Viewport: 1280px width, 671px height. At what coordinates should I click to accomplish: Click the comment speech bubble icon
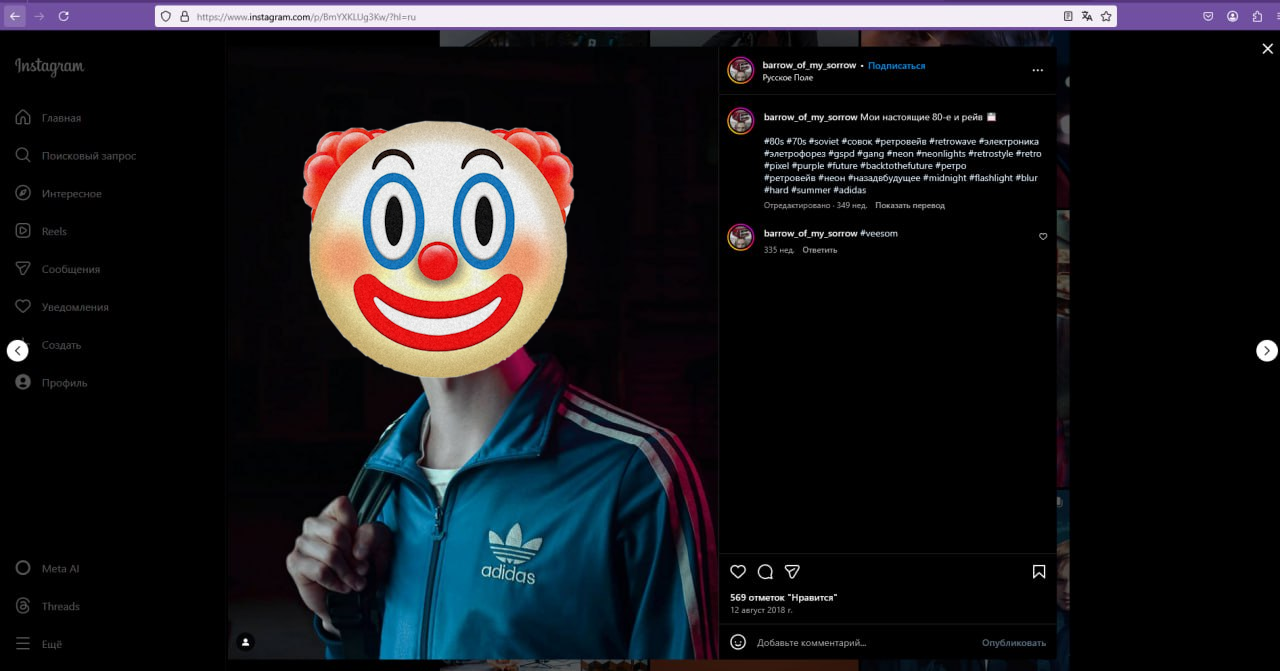tap(765, 572)
